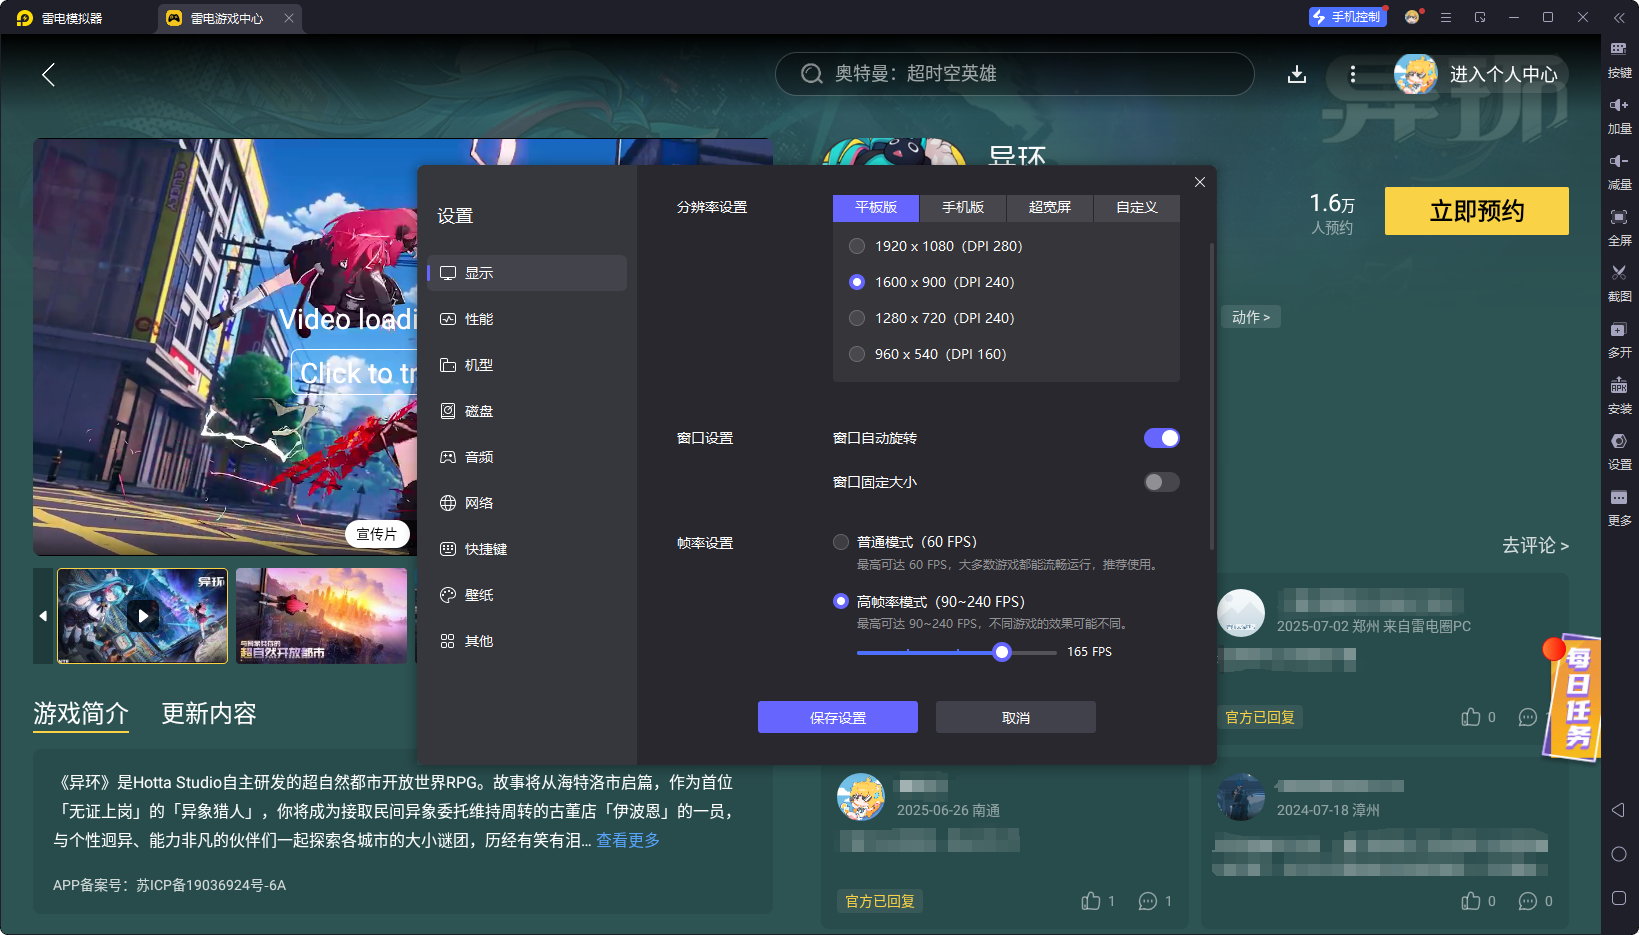Click the 全屏 fullscreen icon

[x=1620, y=227]
